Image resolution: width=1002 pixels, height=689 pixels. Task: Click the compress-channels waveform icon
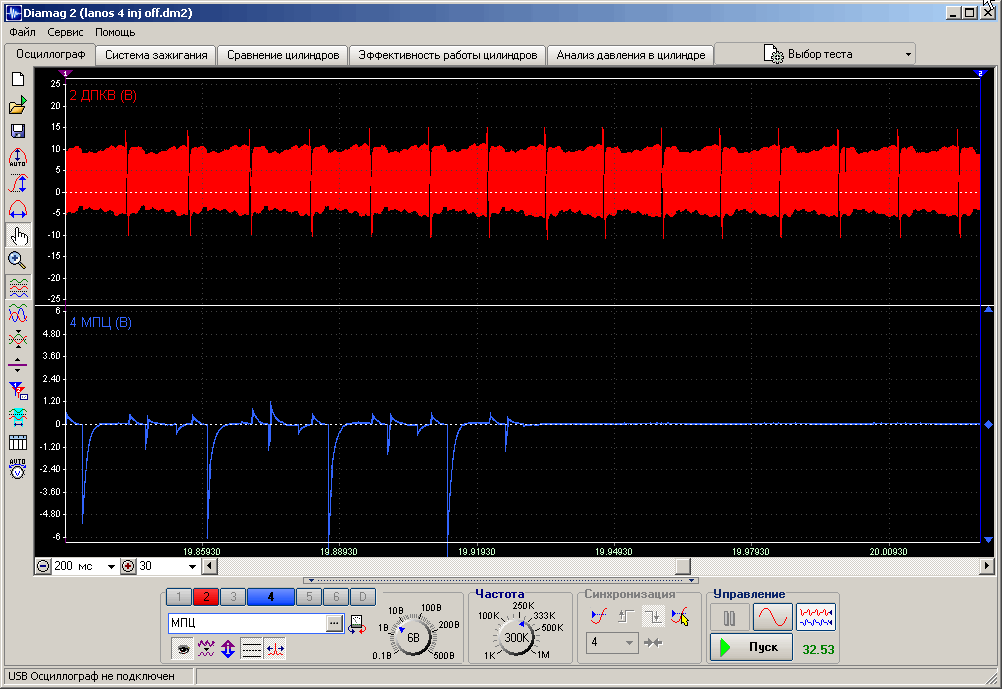click(18, 339)
